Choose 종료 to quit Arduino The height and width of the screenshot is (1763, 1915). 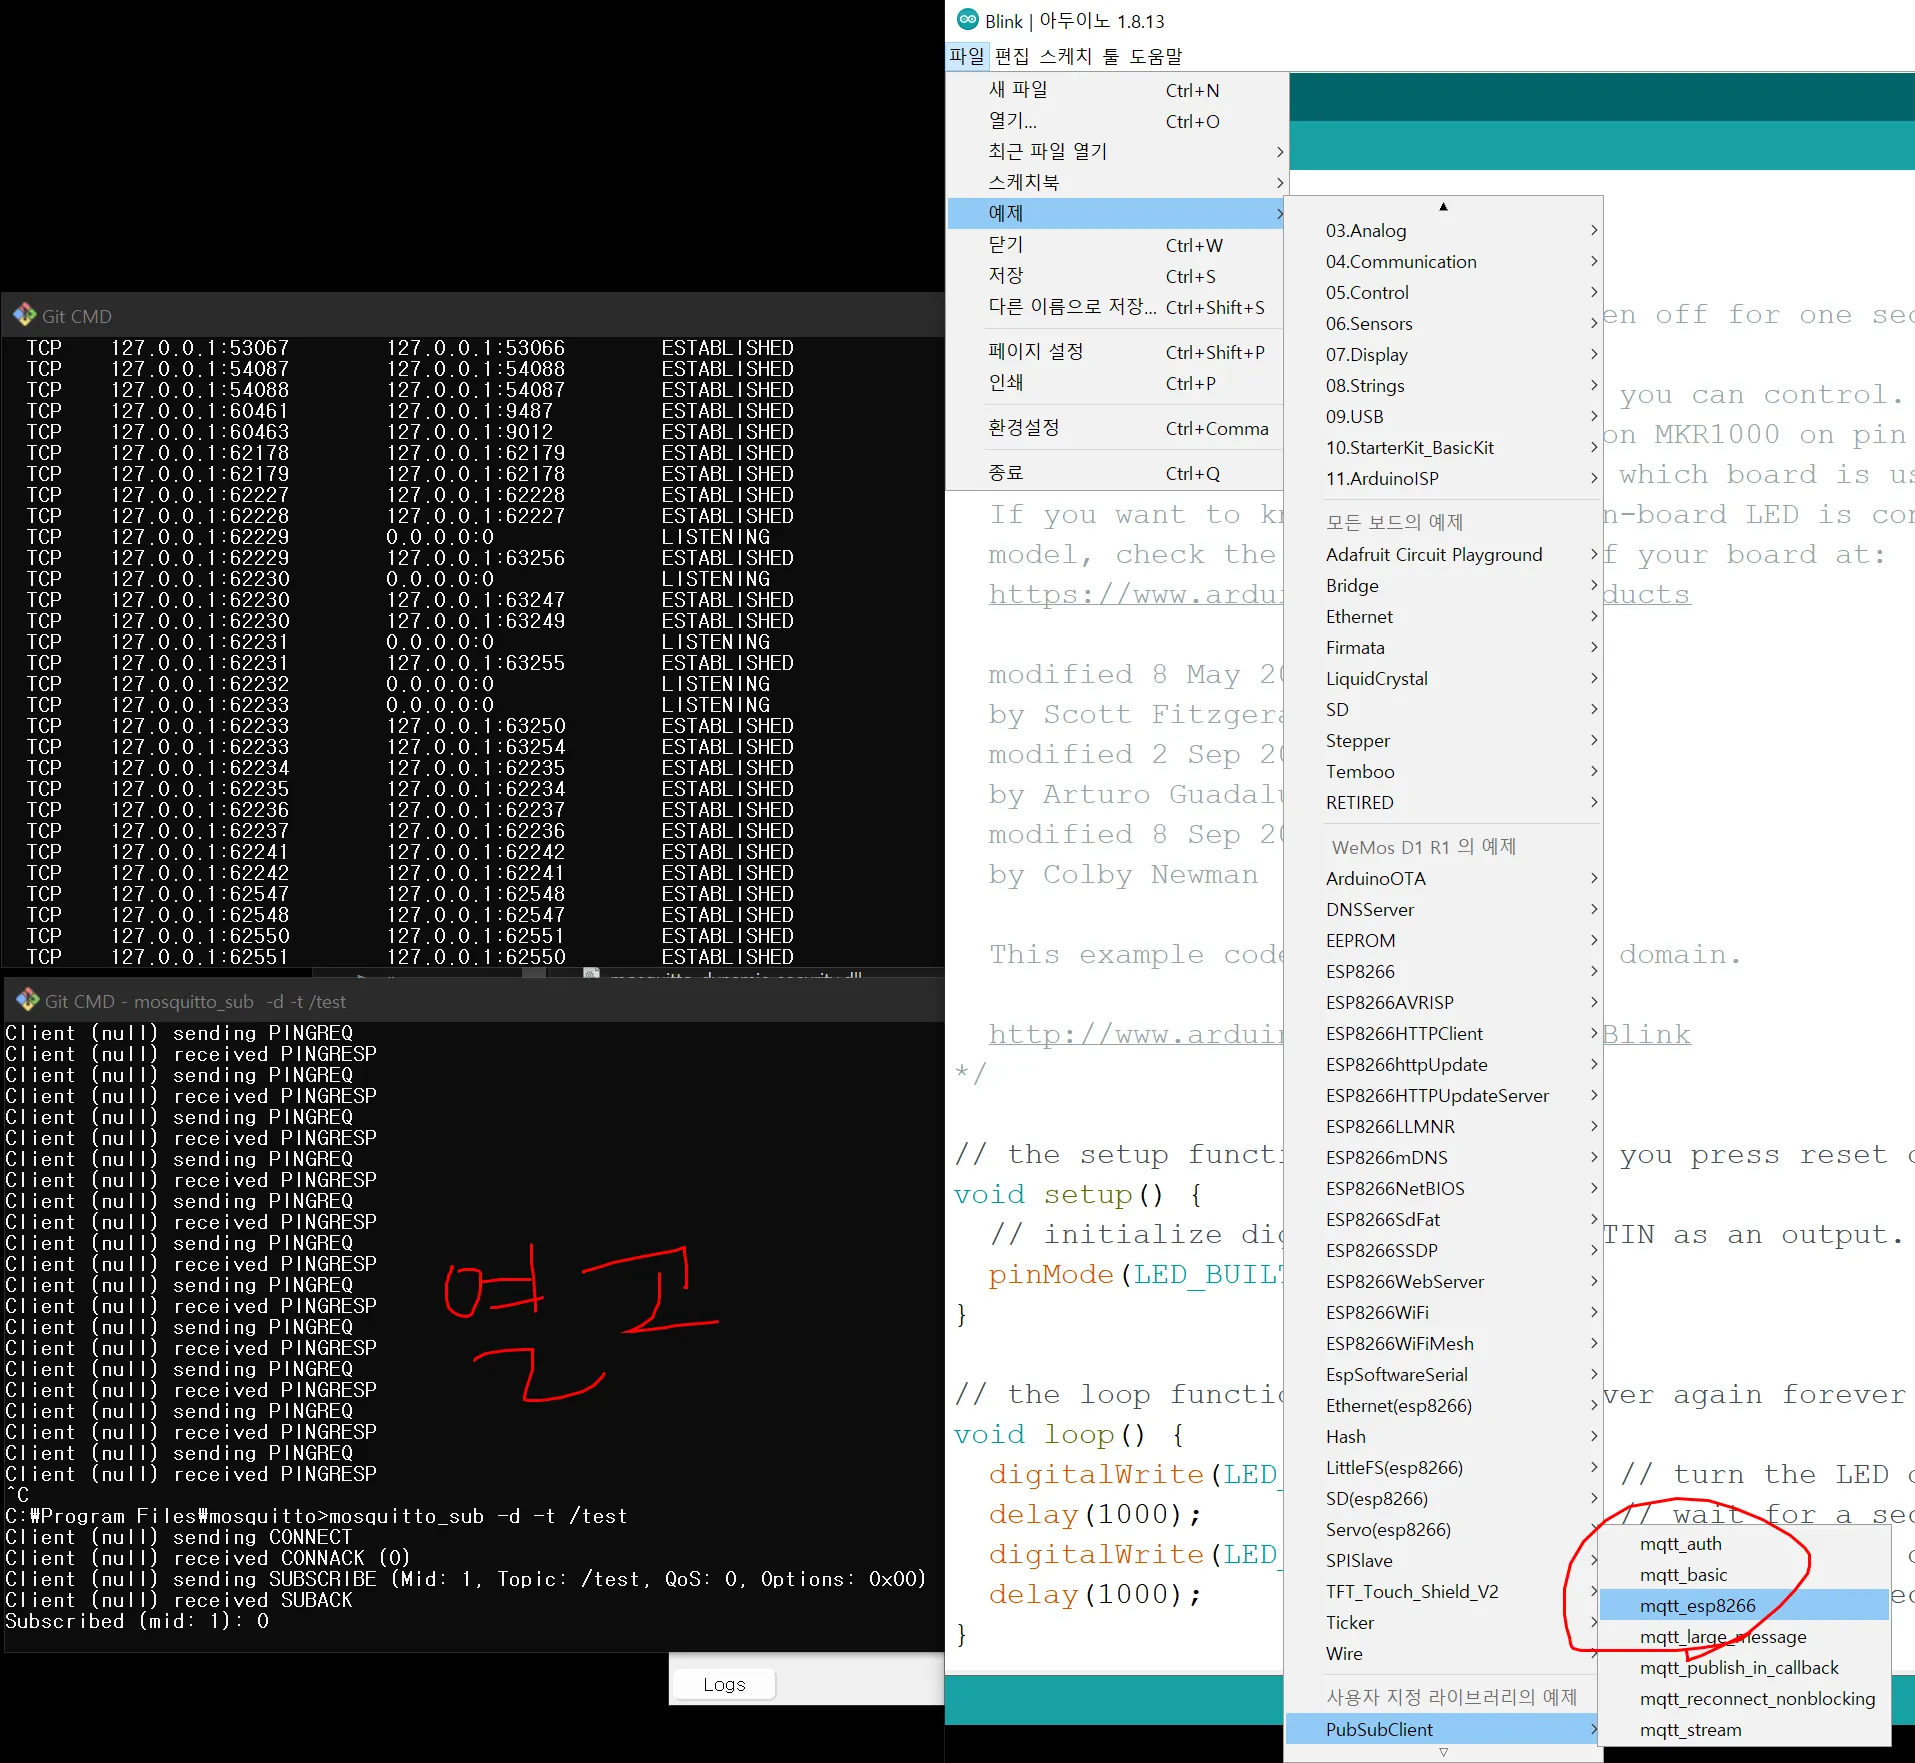(x=1115, y=473)
